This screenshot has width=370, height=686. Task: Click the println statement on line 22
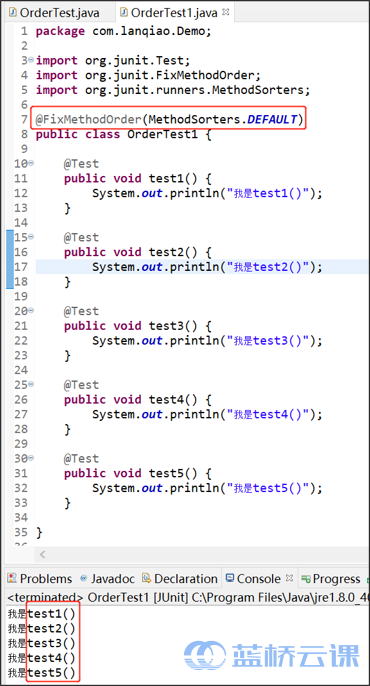tap(207, 340)
